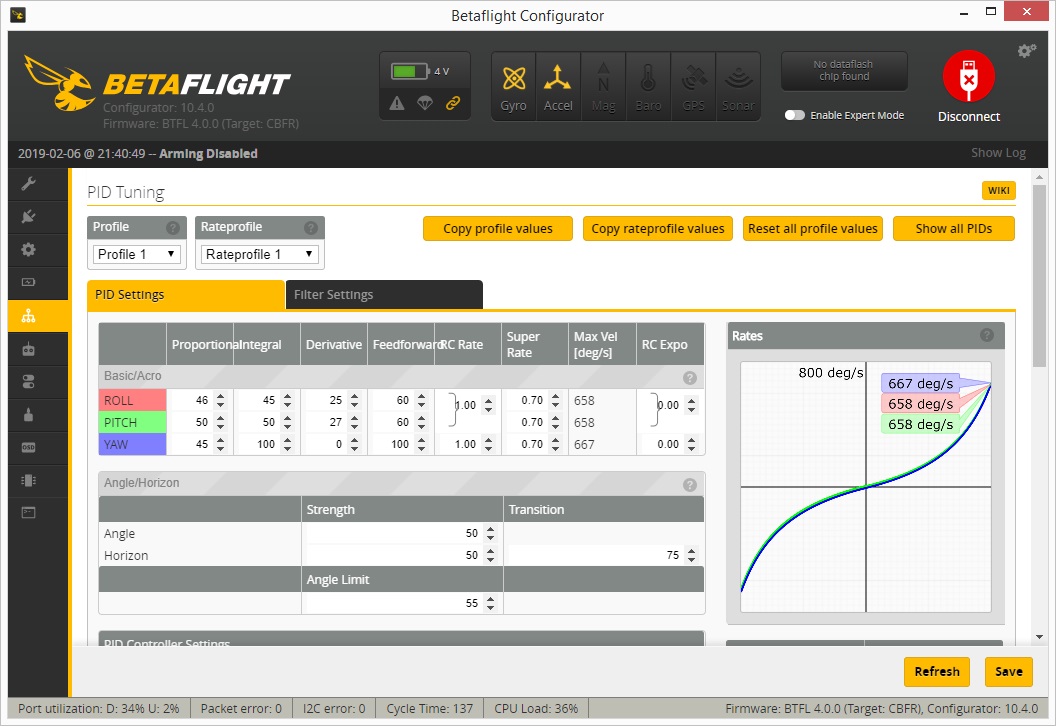This screenshot has width=1056, height=726.
Task: Click the YAW RC Expo field
Action: 669,444
